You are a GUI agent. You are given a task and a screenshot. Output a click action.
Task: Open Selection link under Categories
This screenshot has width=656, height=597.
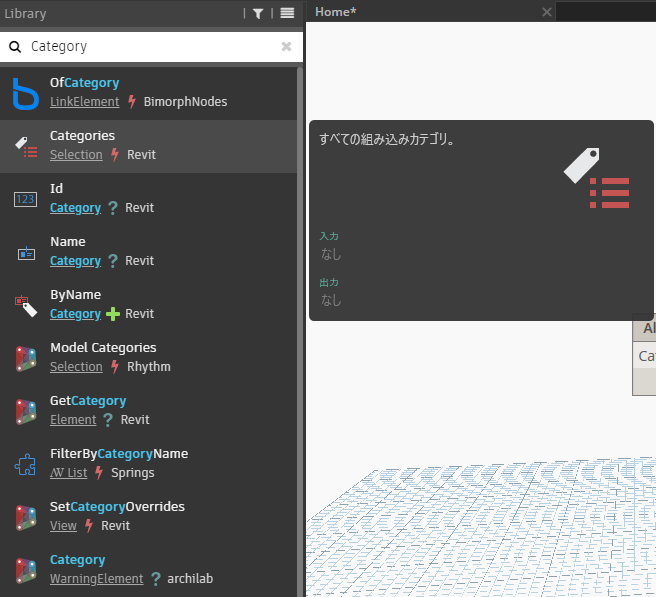pyautogui.click(x=76, y=155)
